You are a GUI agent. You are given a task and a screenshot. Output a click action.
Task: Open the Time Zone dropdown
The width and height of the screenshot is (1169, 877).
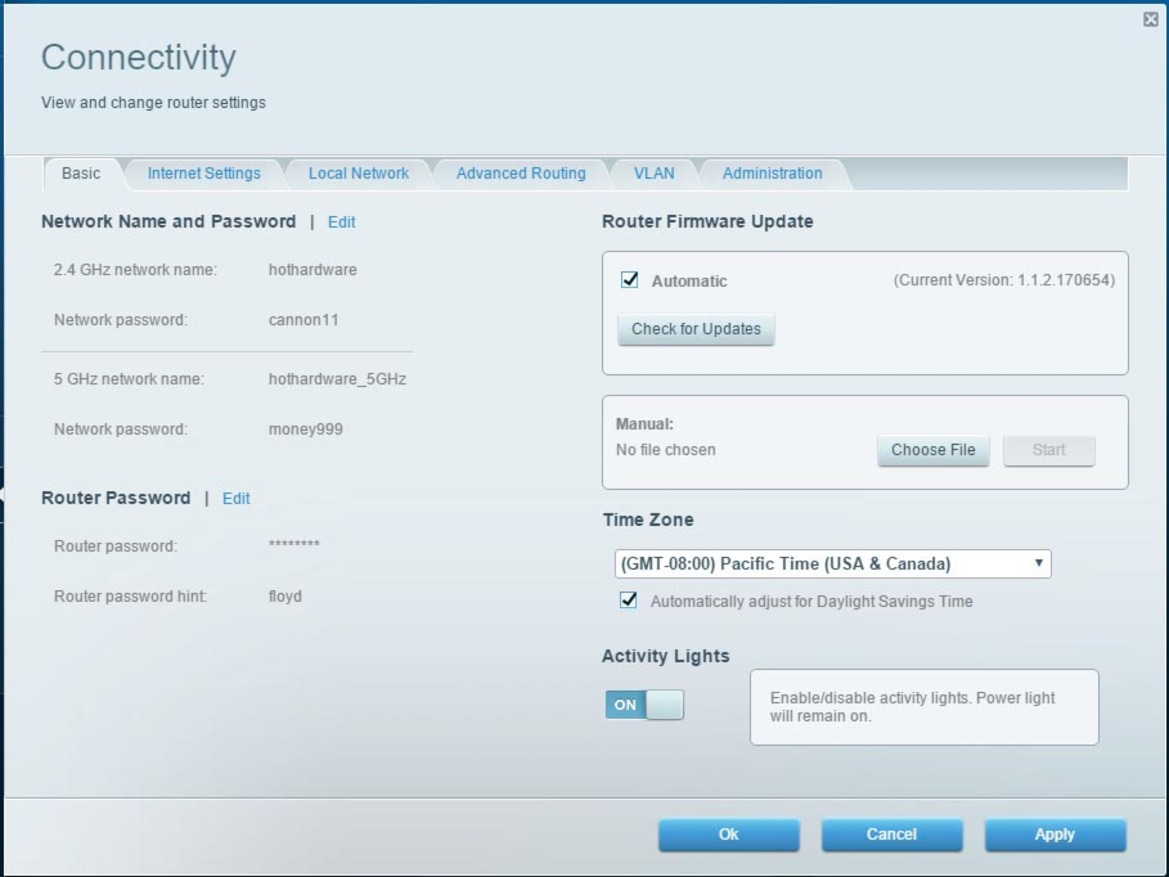click(x=833, y=564)
